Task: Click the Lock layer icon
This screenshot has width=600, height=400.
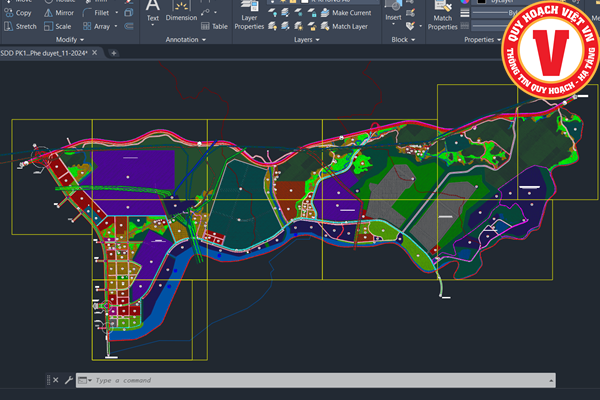Action: [312, 13]
